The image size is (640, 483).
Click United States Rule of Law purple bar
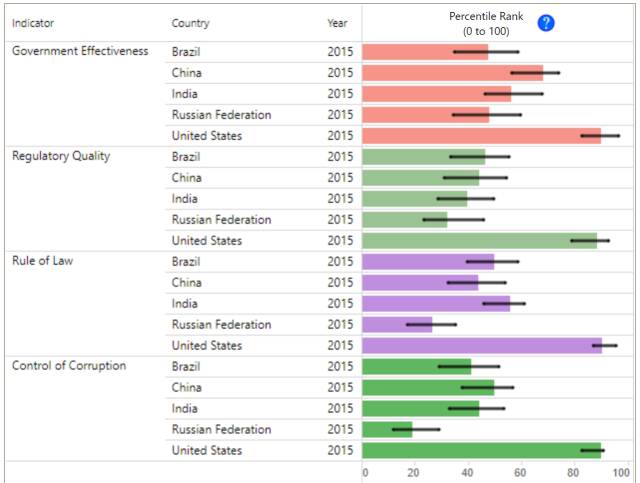click(482, 345)
